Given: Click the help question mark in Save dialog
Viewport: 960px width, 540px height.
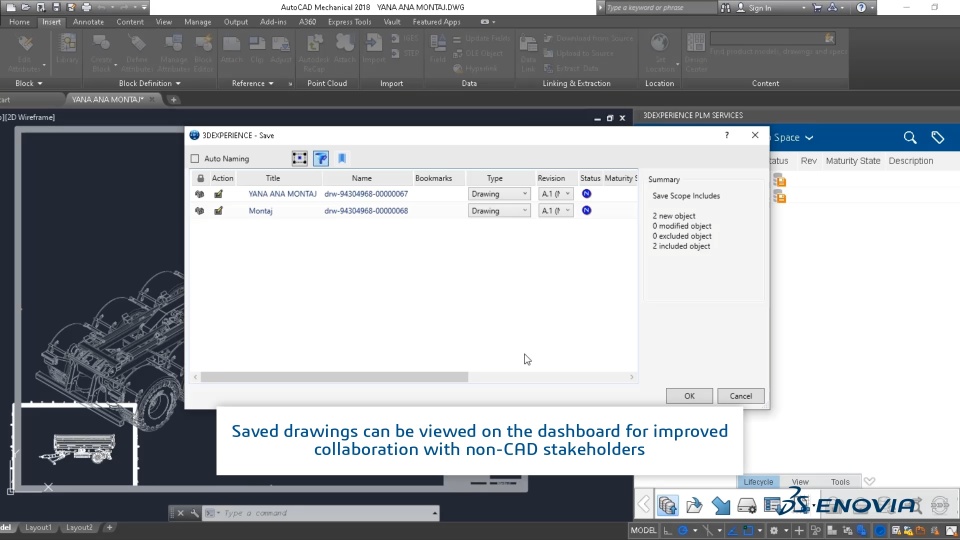Looking at the screenshot, I should [727, 135].
